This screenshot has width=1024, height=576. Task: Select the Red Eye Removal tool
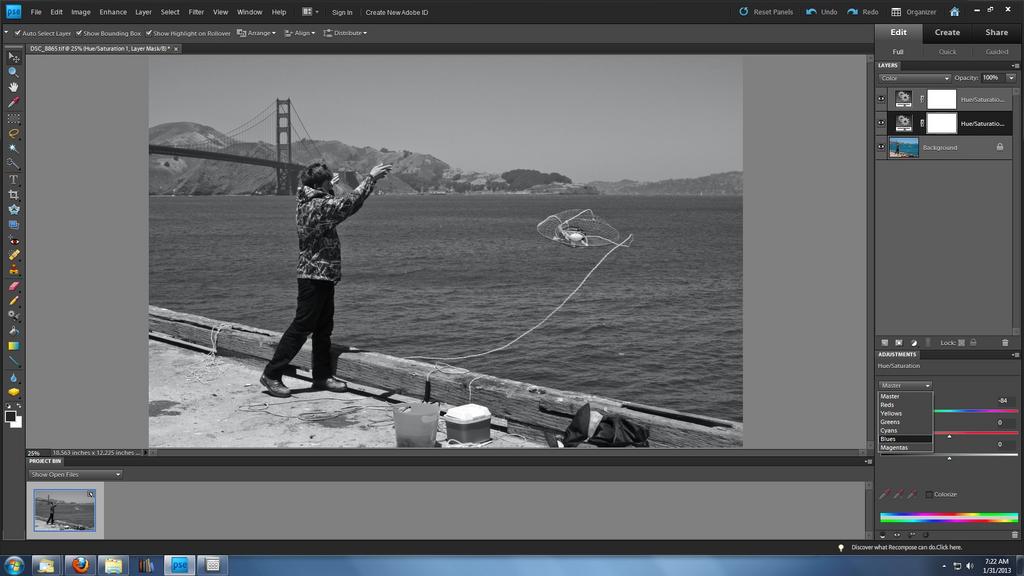pos(14,240)
